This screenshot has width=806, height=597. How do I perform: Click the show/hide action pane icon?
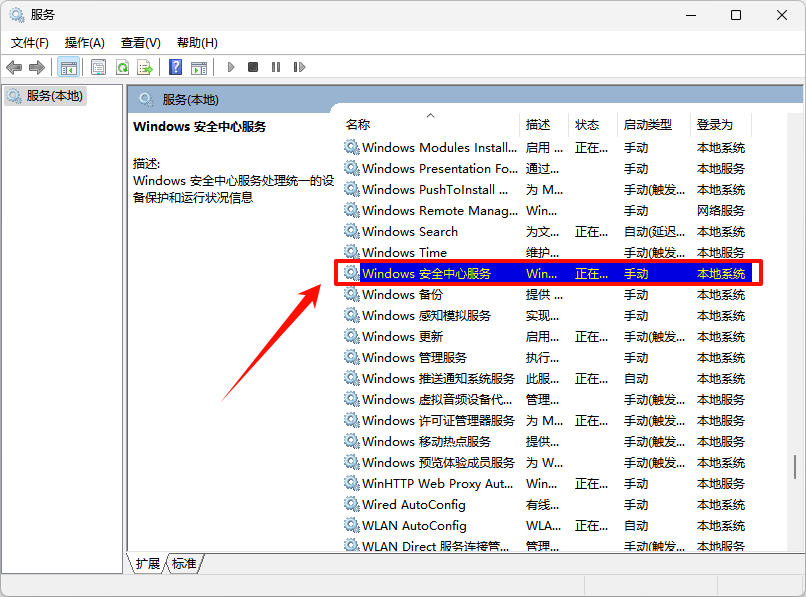pos(199,67)
